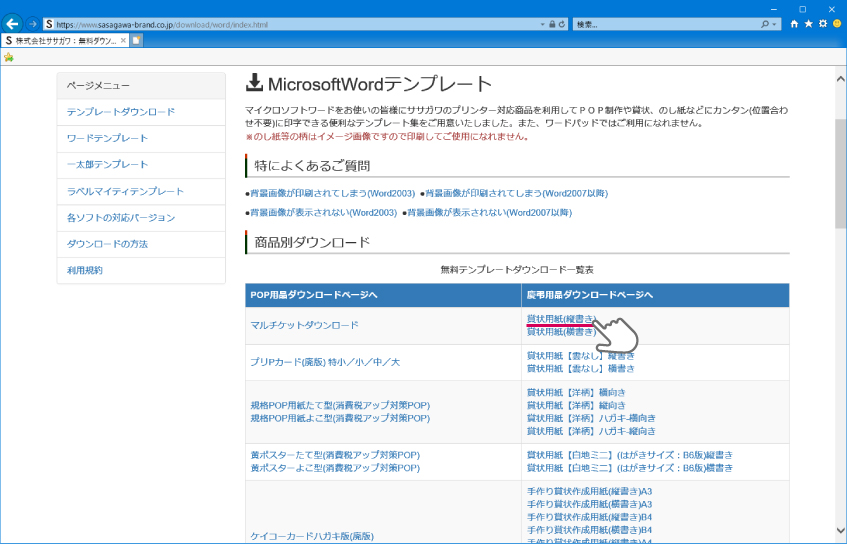Open ワードテンプレート in page menu

click(x=107, y=138)
